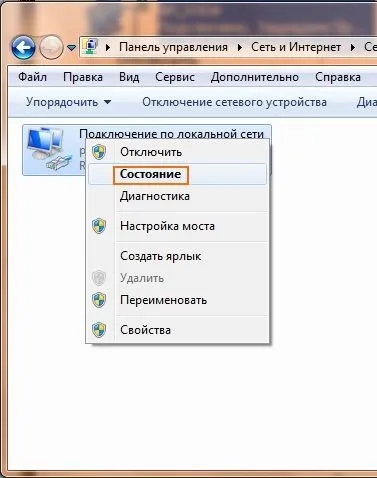The width and height of the screenshot is (377, 478).
Task: Click Подключение по локальной сети name
Action: [x=172, y=134]
